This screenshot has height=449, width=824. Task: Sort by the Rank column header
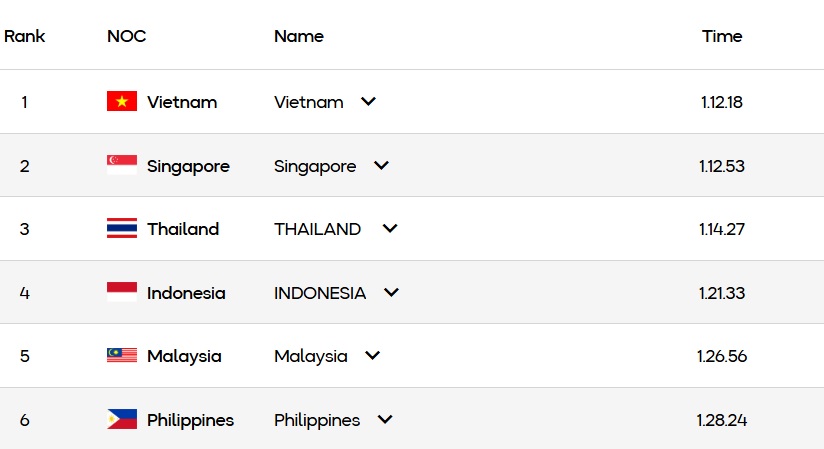[24, 36]
